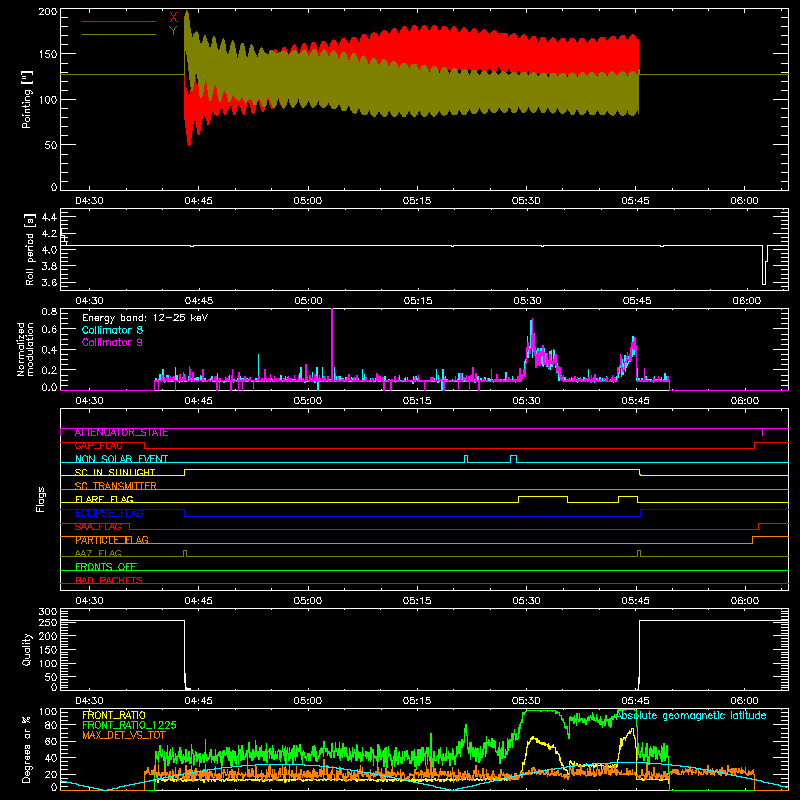Click the 3.6 tick on Roll period axis
The width and height of the screenshot is (800, 800).
[x=49, y=283]
